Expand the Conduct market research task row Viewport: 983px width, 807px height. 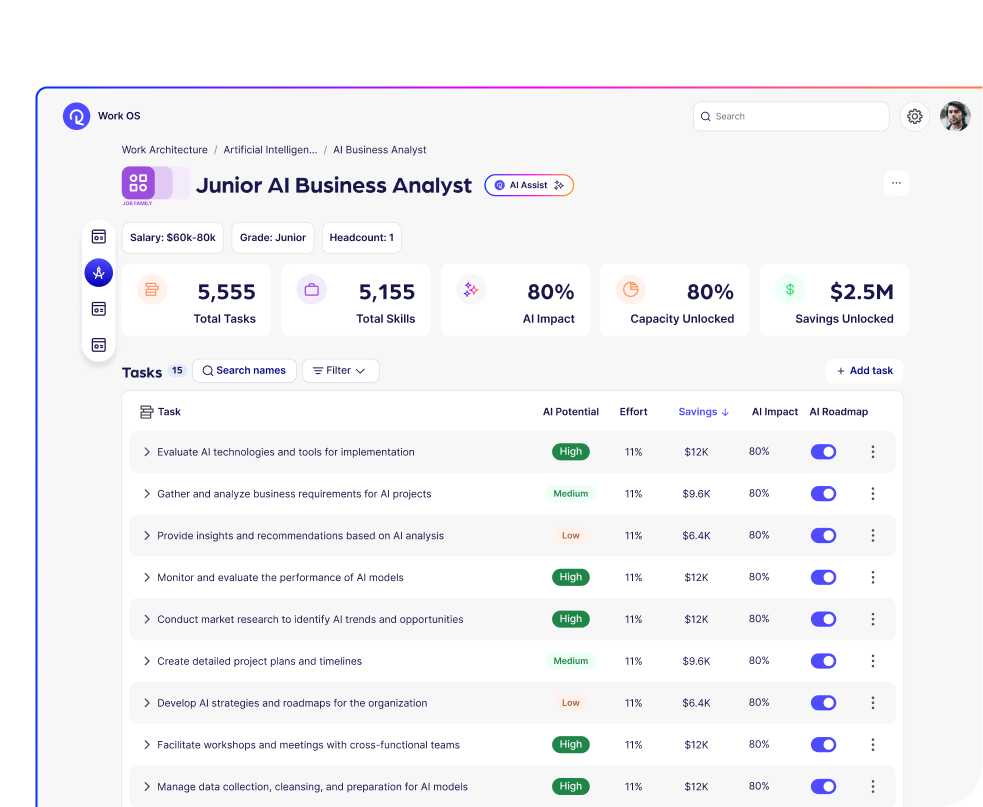click(146, 620)
